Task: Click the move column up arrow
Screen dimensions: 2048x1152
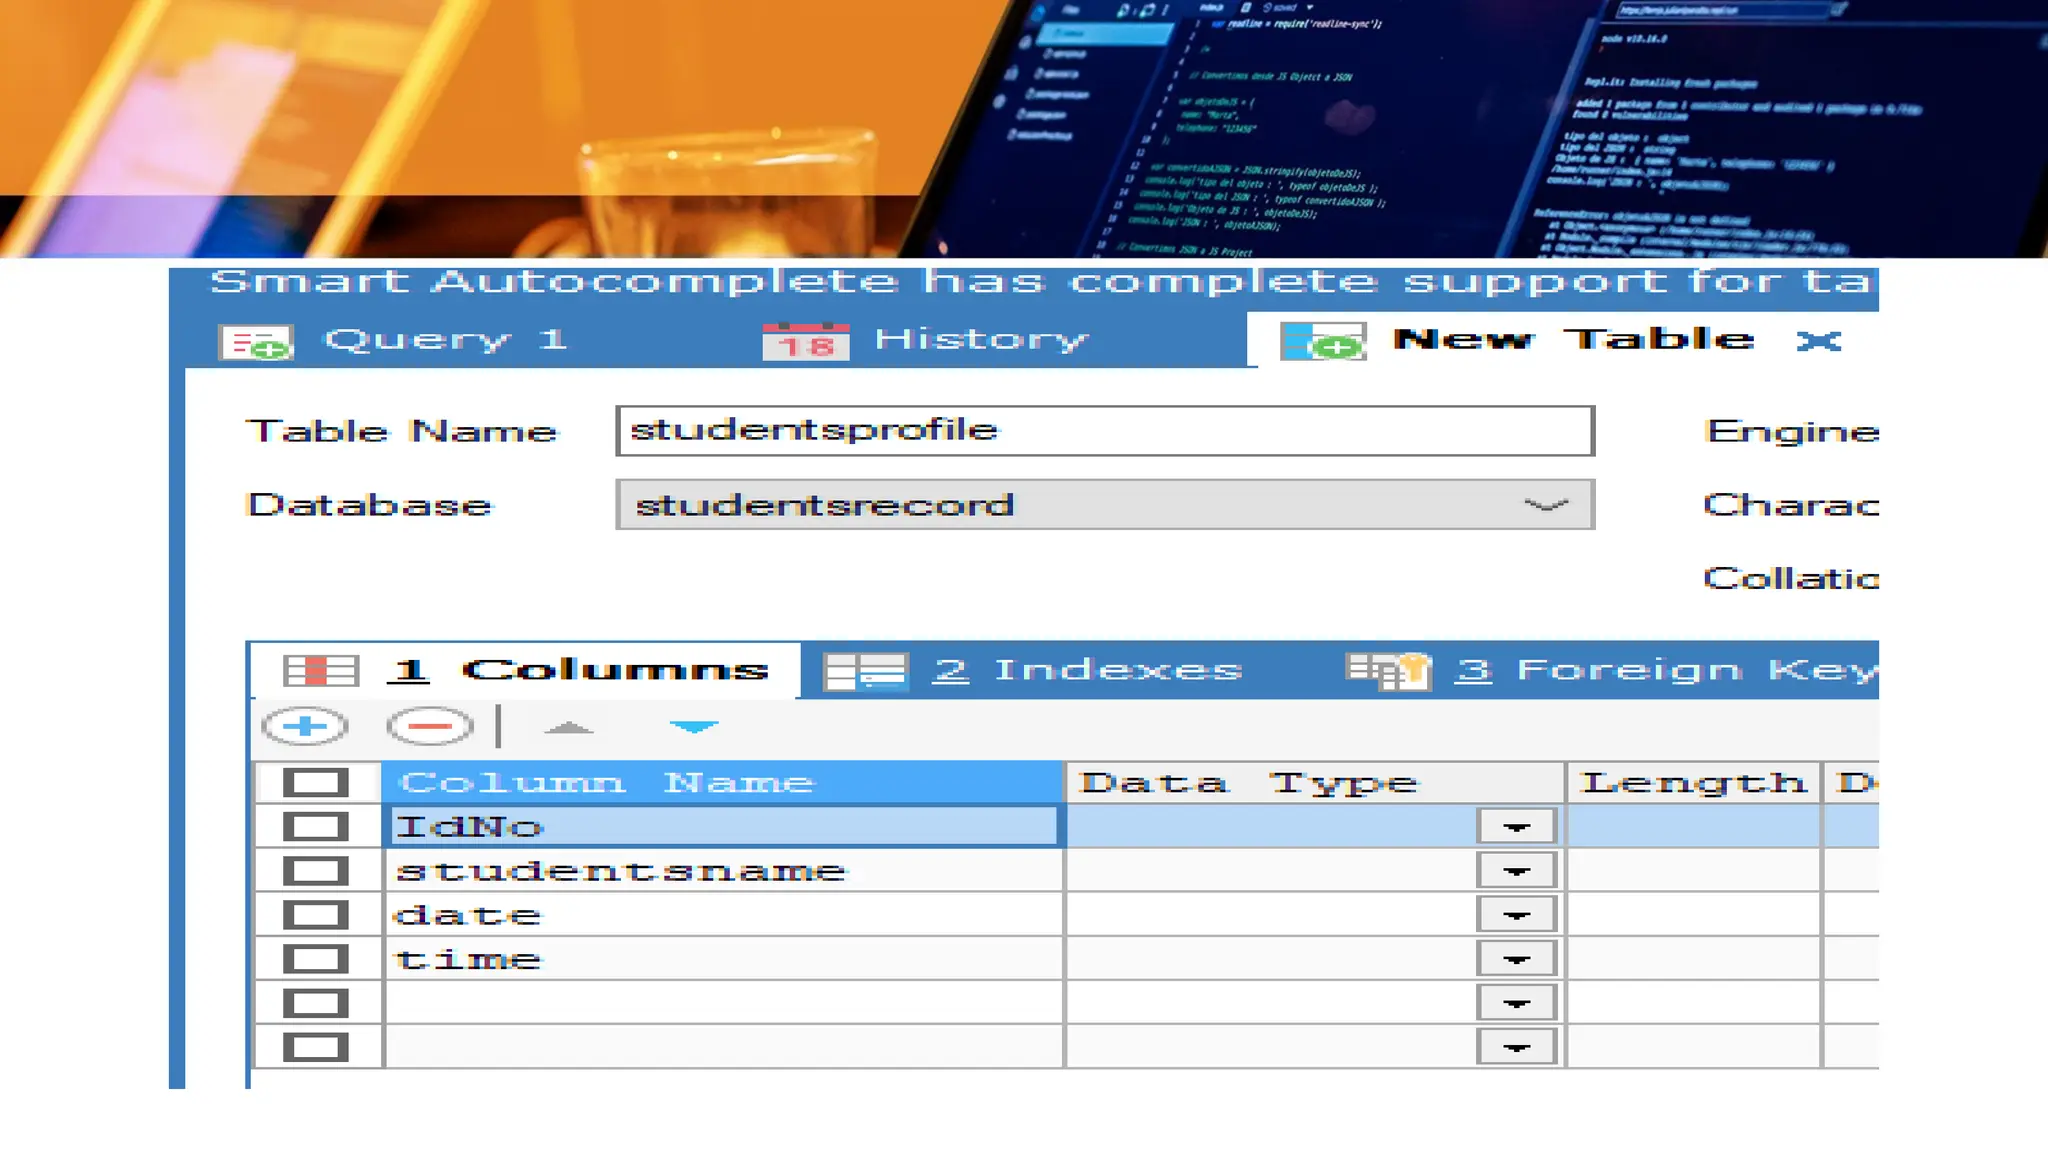Action: 568,727
